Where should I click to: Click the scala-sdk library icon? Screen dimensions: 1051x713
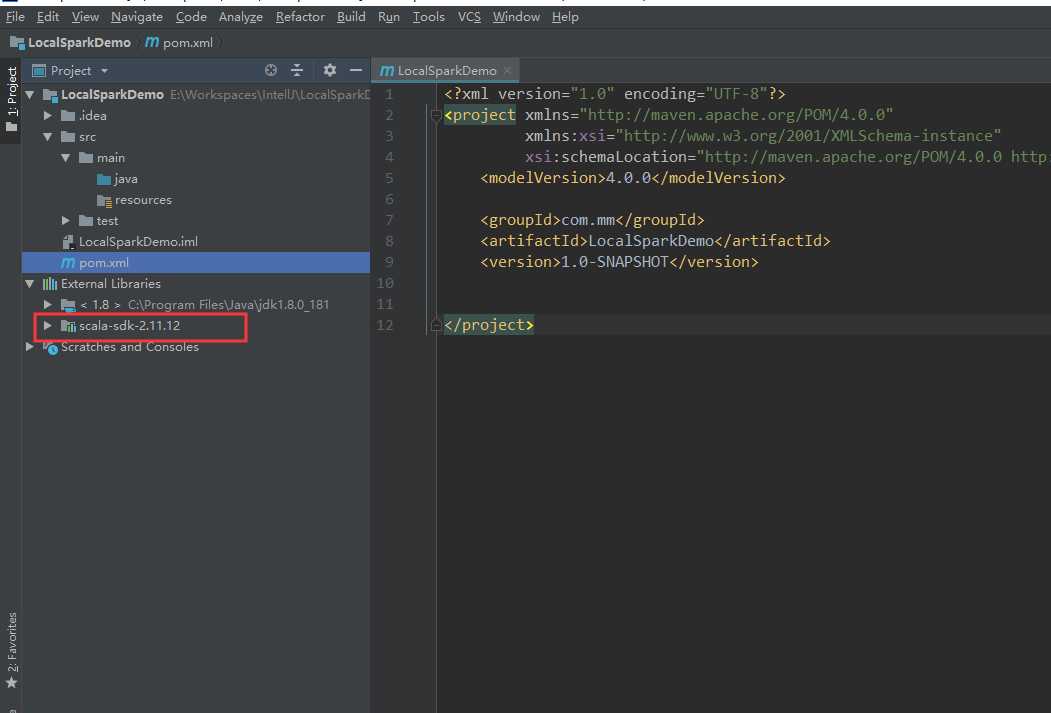click(68, 326)
